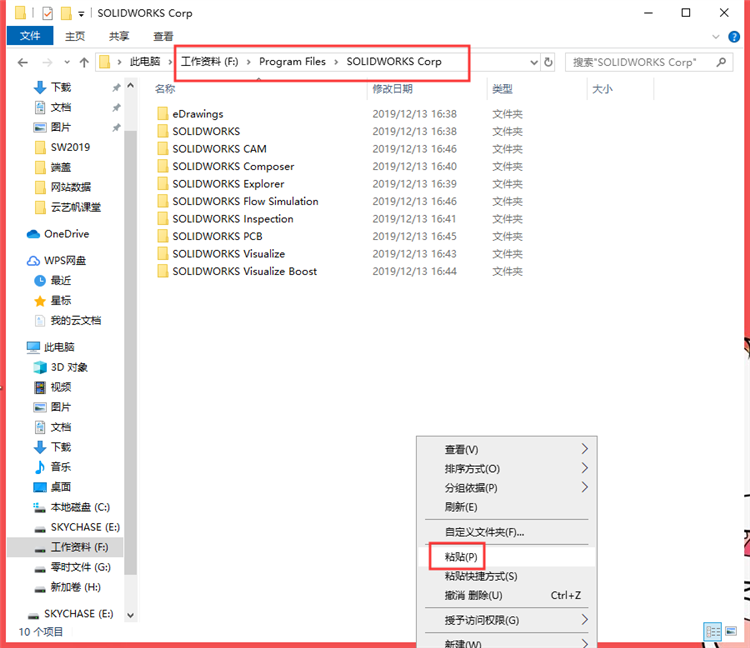Select the SOLIDWORKS Inspection folder
Screen dimensions: 750x648
(232, 219)
